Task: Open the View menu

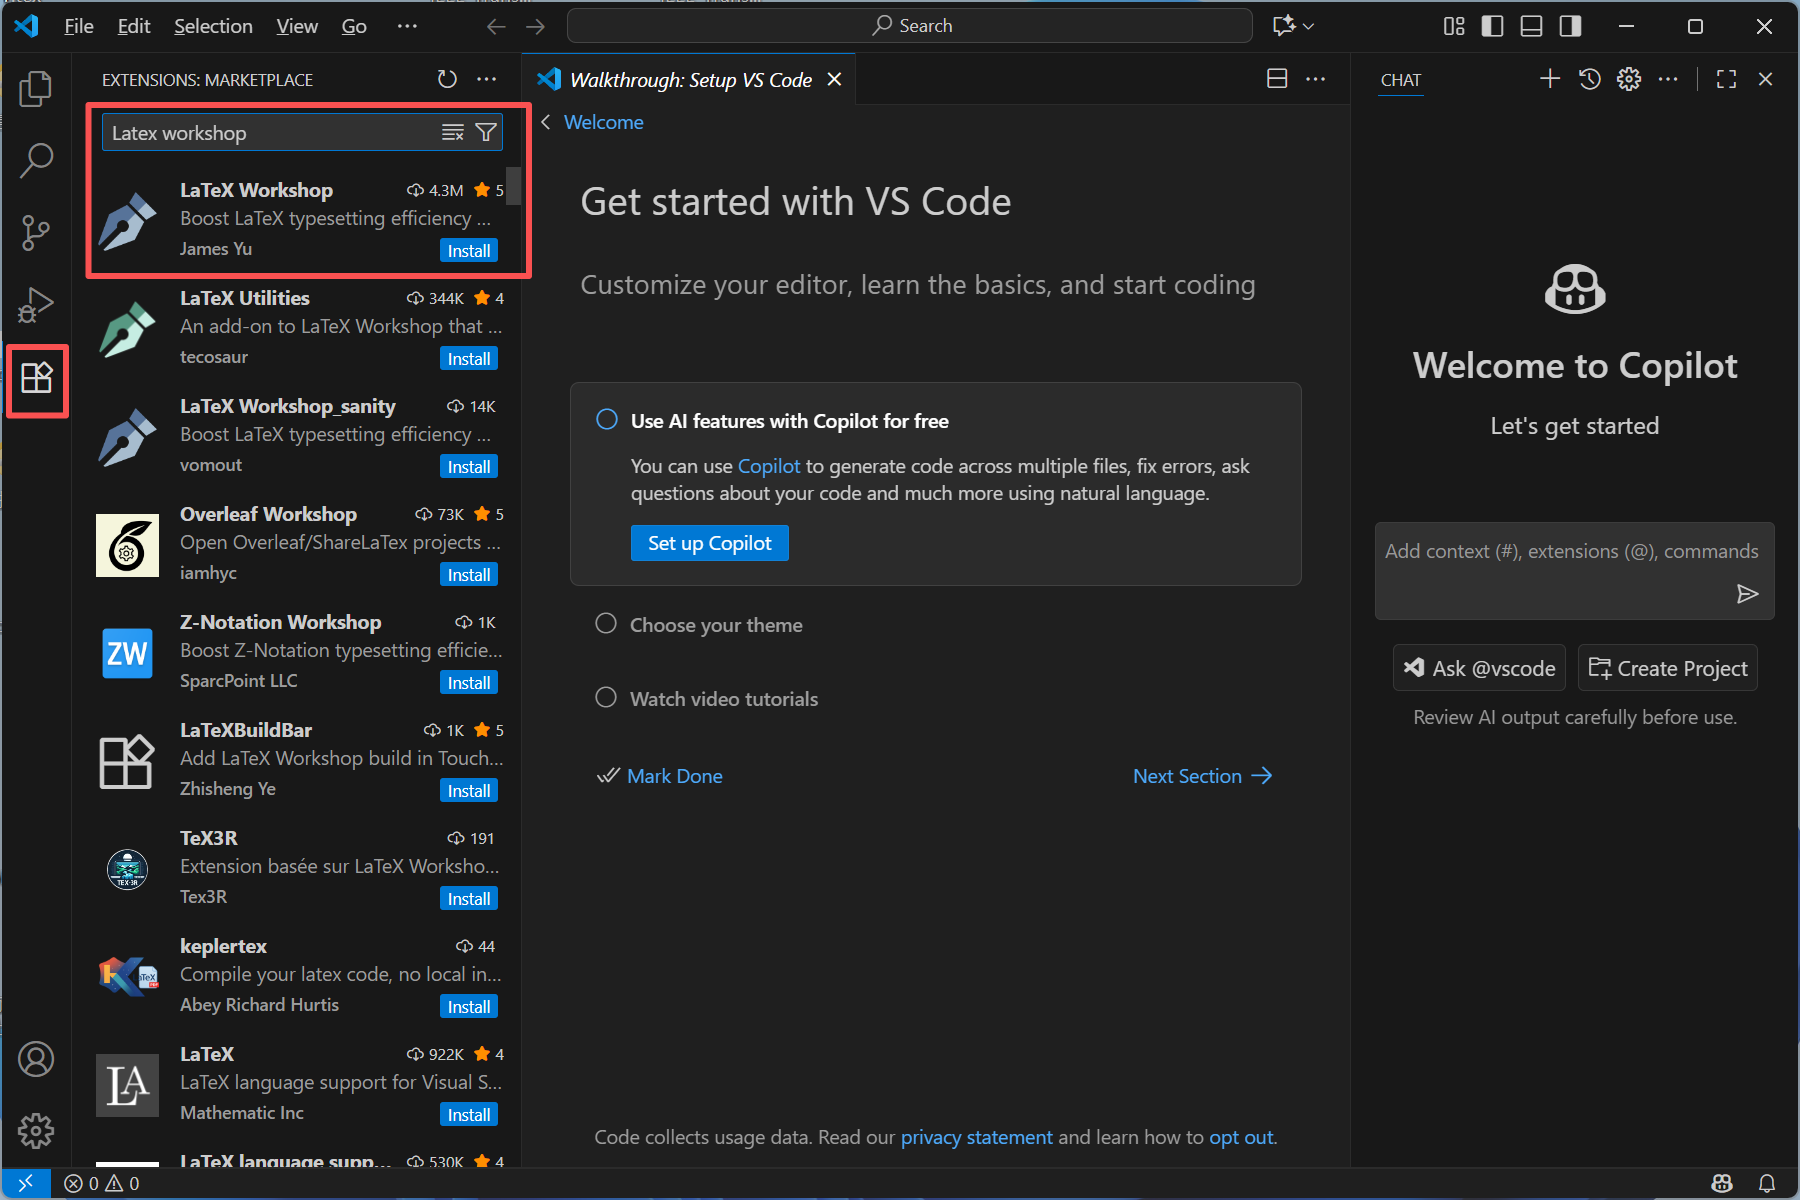Action: 297,26
